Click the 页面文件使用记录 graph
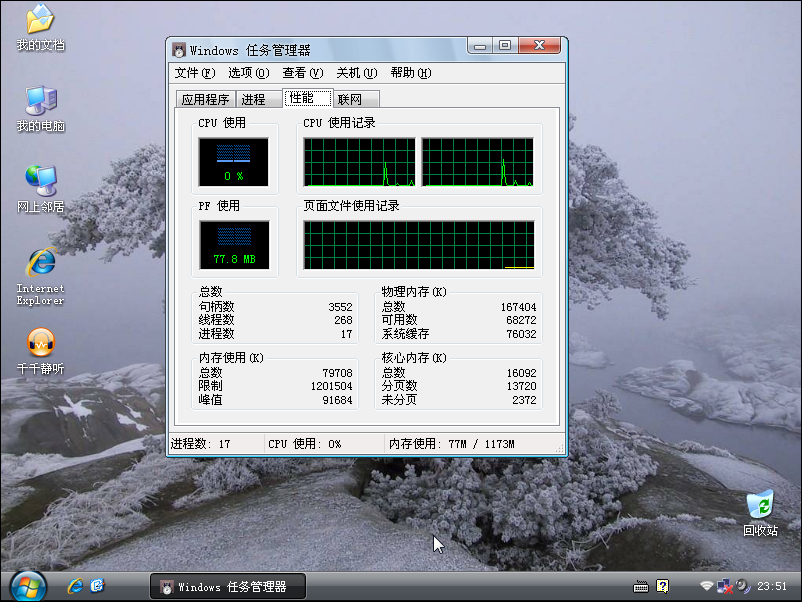802x602 pixels. (x=419, y=245)
